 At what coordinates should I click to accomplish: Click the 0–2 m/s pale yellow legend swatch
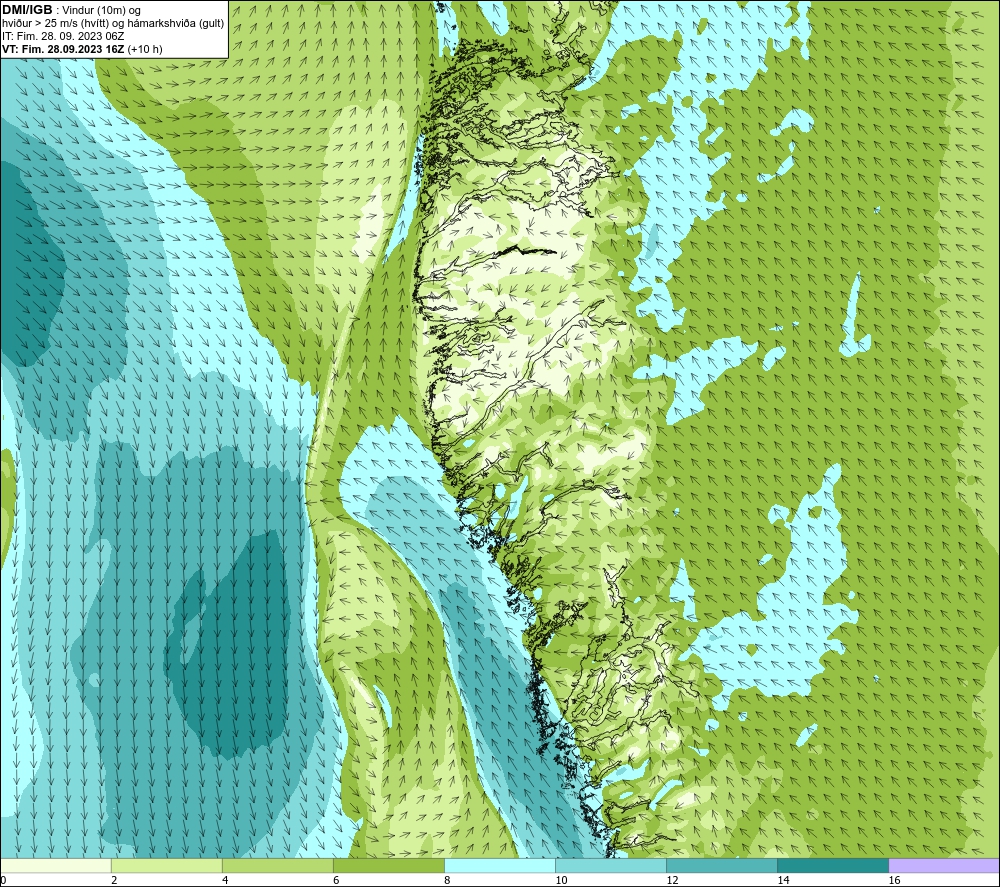(x=55, y=865)
